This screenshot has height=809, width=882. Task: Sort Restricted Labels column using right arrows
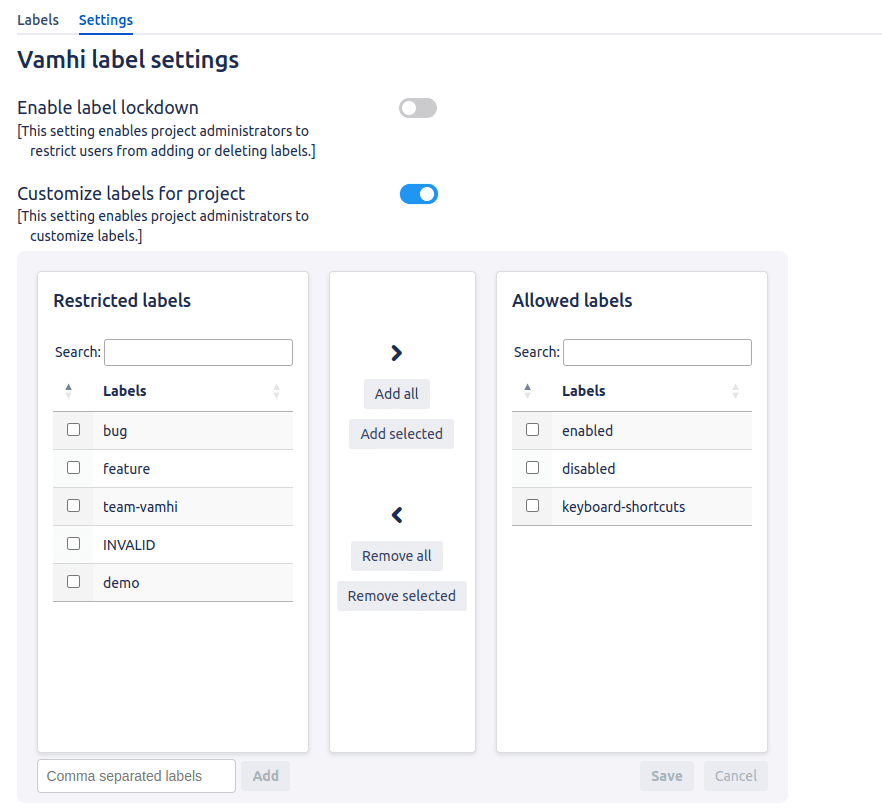277,392
